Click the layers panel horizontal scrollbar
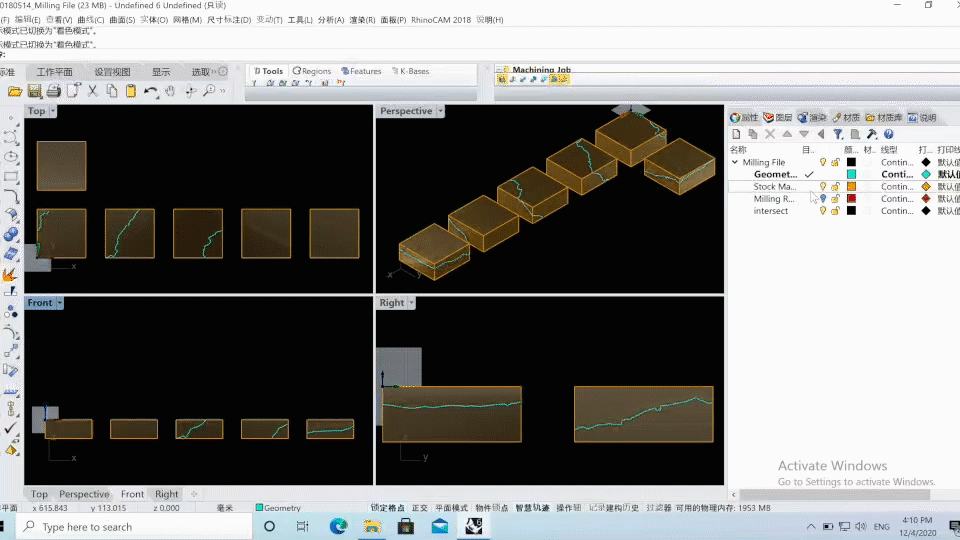960x540 pixels. point(834,494)
